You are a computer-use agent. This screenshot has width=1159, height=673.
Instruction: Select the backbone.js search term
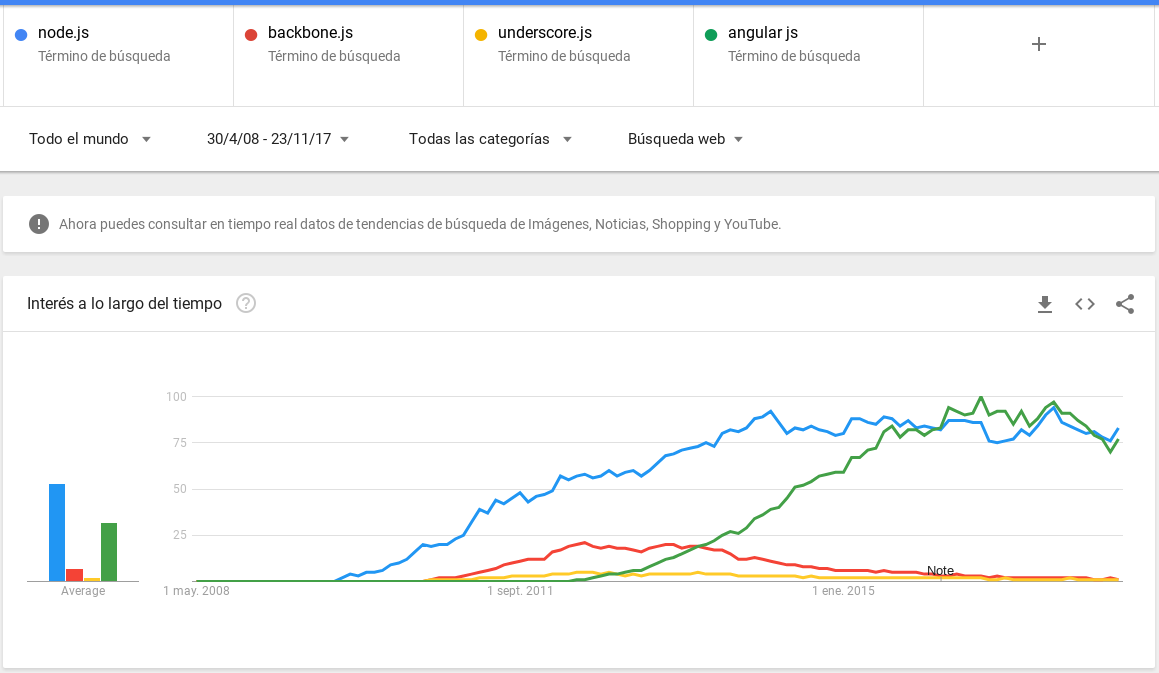point(310,33)
